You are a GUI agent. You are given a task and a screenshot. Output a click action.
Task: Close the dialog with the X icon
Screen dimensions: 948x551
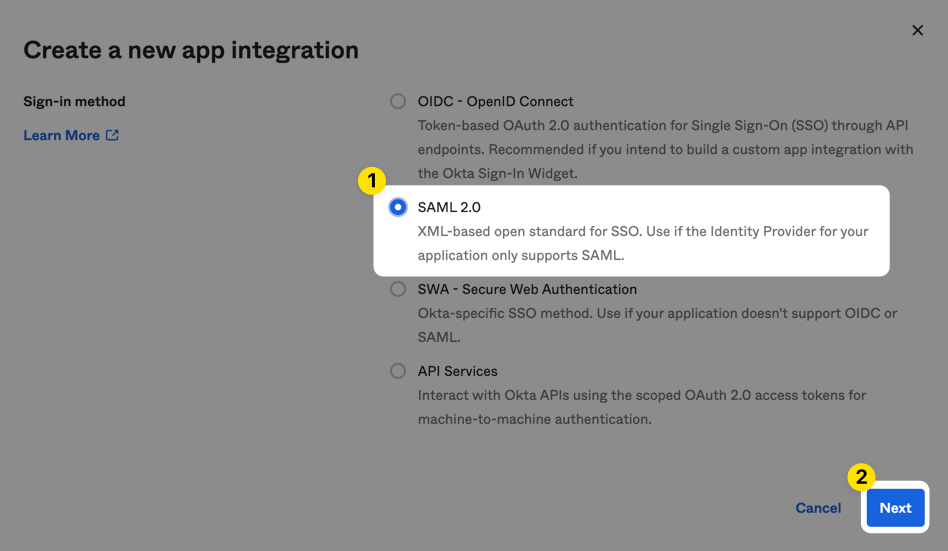click(x=917, y=30)
